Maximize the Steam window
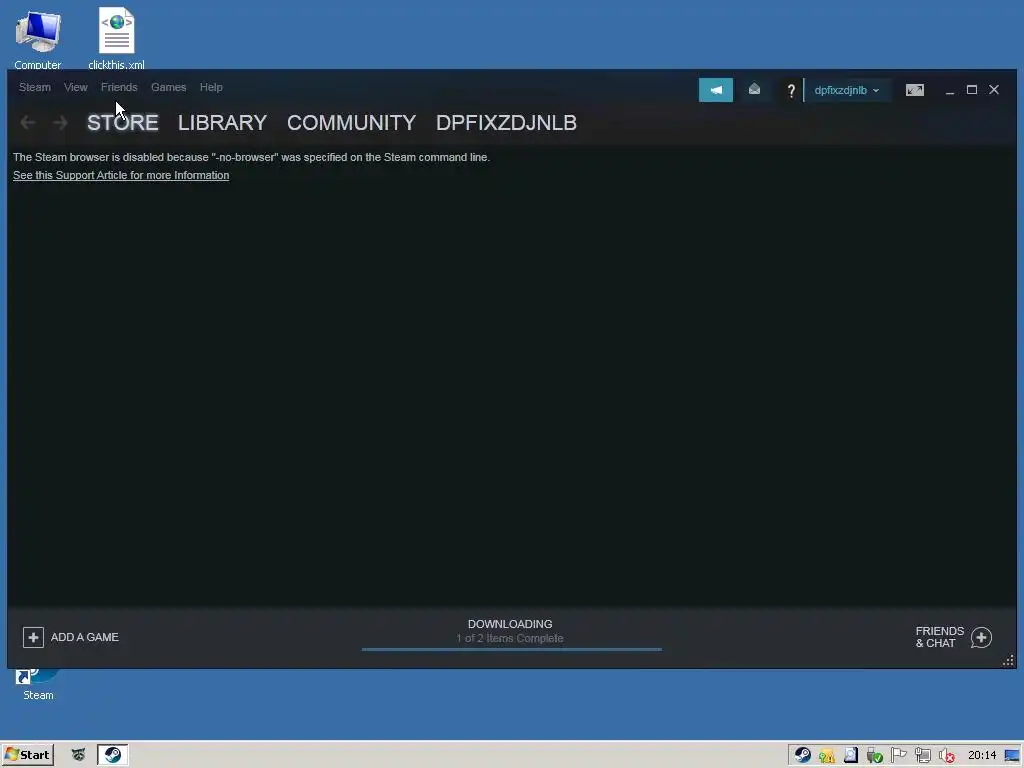The width and height of the screenshot is (1024, 768). (972, 89)
